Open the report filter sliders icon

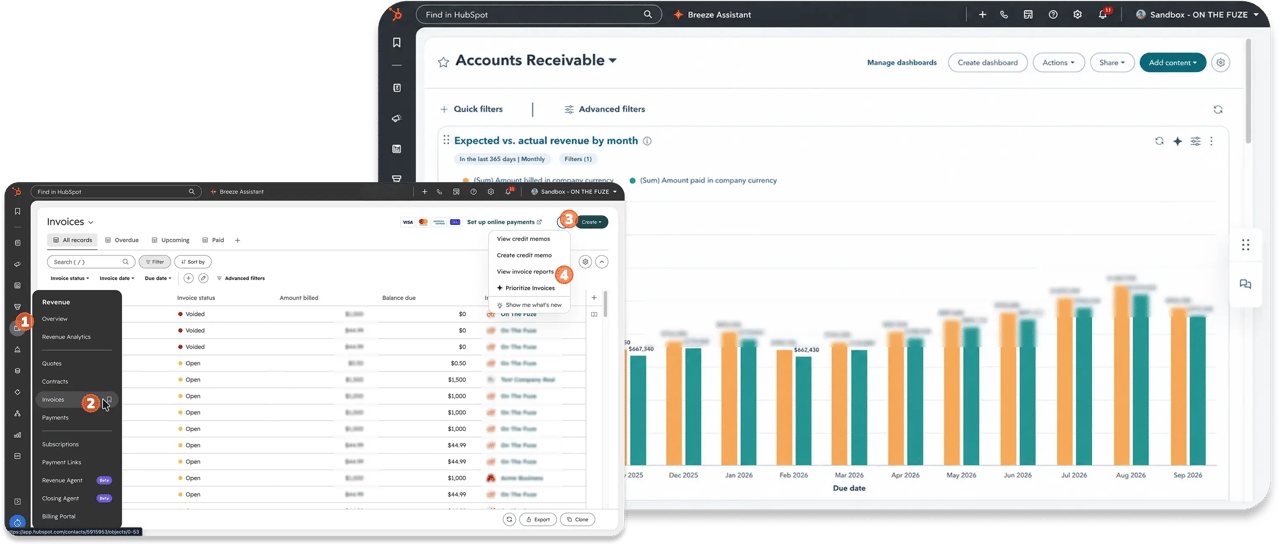(1195, 141)
